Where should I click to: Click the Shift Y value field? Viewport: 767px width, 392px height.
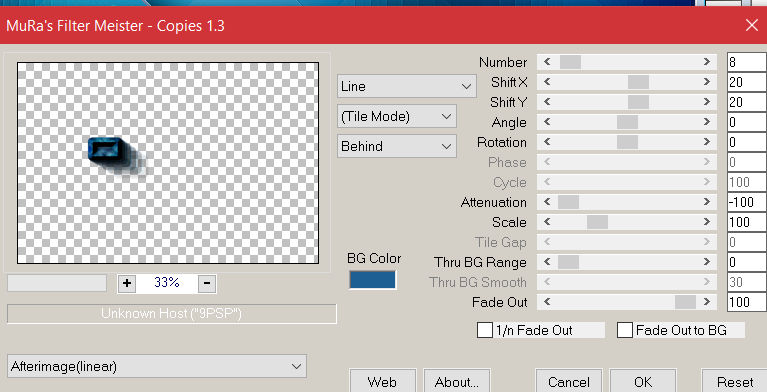(x=747, y=102)
